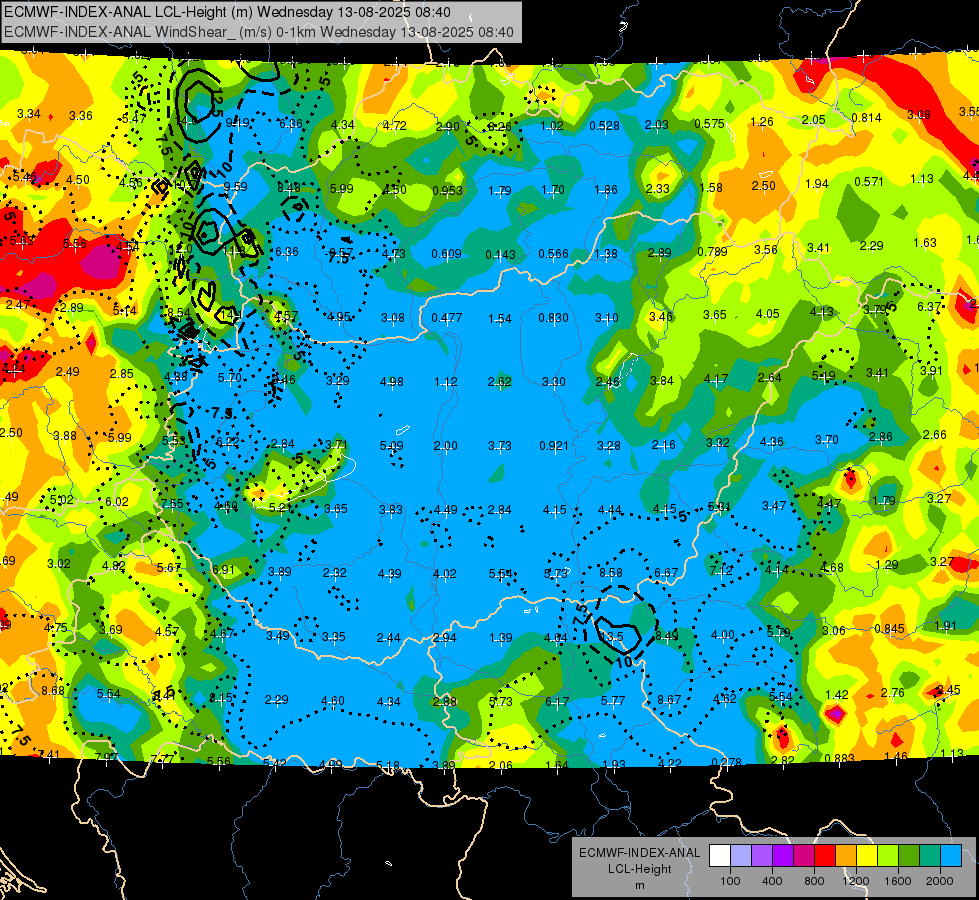
Task: Click the LCL-Height title line in the header
Action: [x=227, y=12]
